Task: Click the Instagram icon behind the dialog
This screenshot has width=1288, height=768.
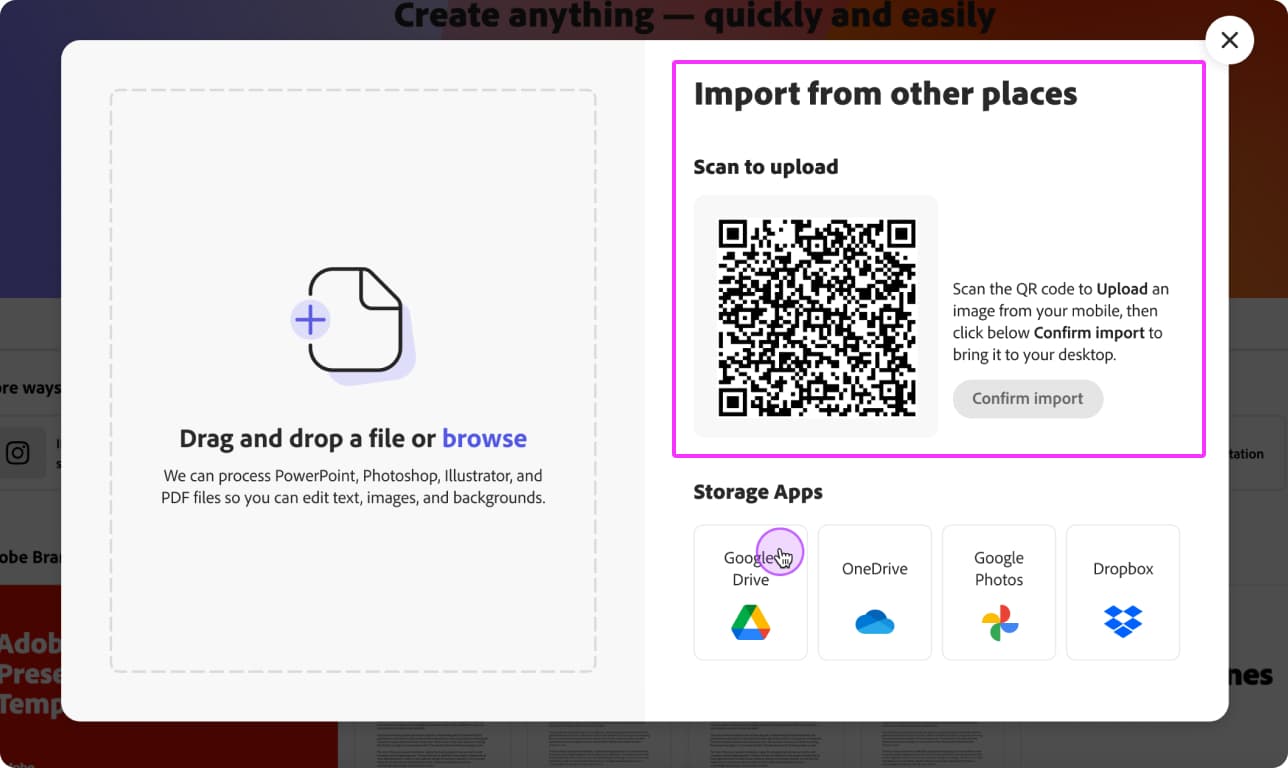Action: tap(18, 453)
